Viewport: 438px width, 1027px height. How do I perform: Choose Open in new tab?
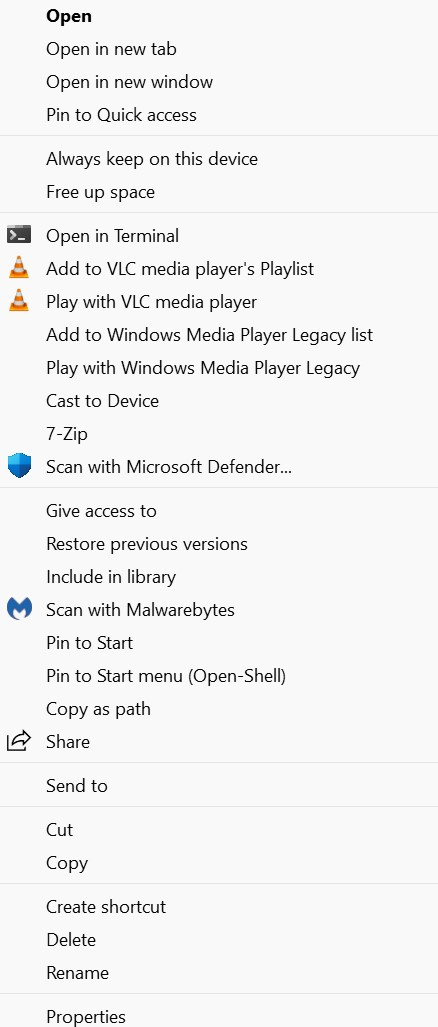coord(219,48)
